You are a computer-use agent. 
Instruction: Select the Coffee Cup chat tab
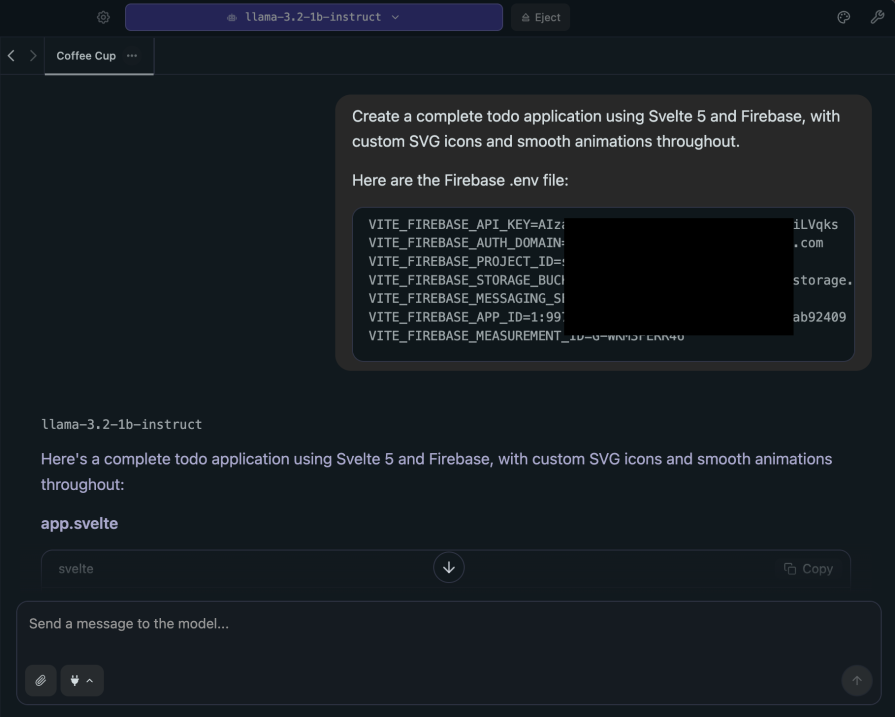(x=86, y=56)
